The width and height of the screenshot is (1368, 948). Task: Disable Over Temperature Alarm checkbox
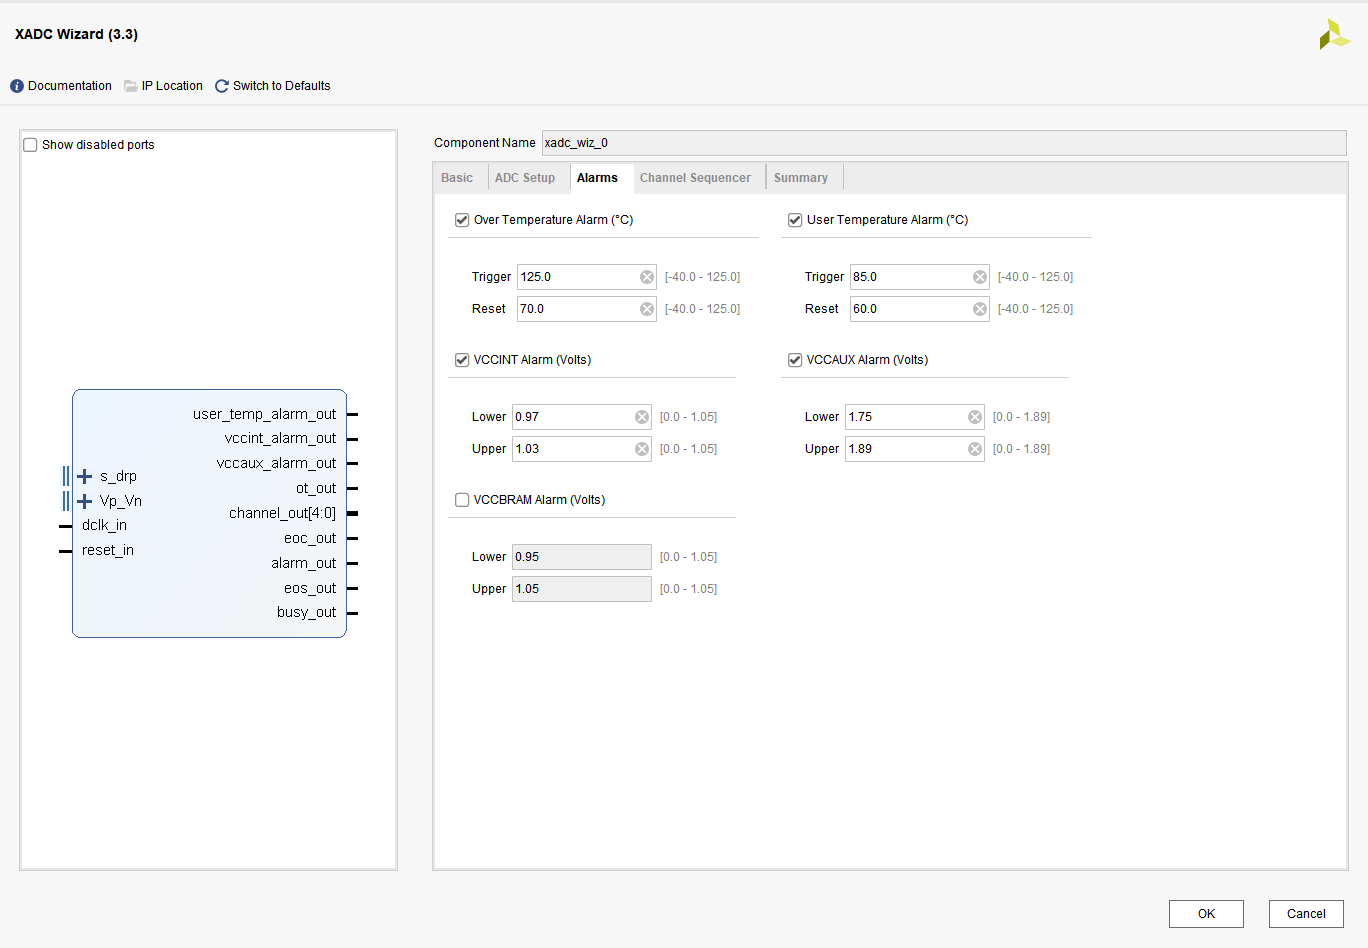point(462,220)
